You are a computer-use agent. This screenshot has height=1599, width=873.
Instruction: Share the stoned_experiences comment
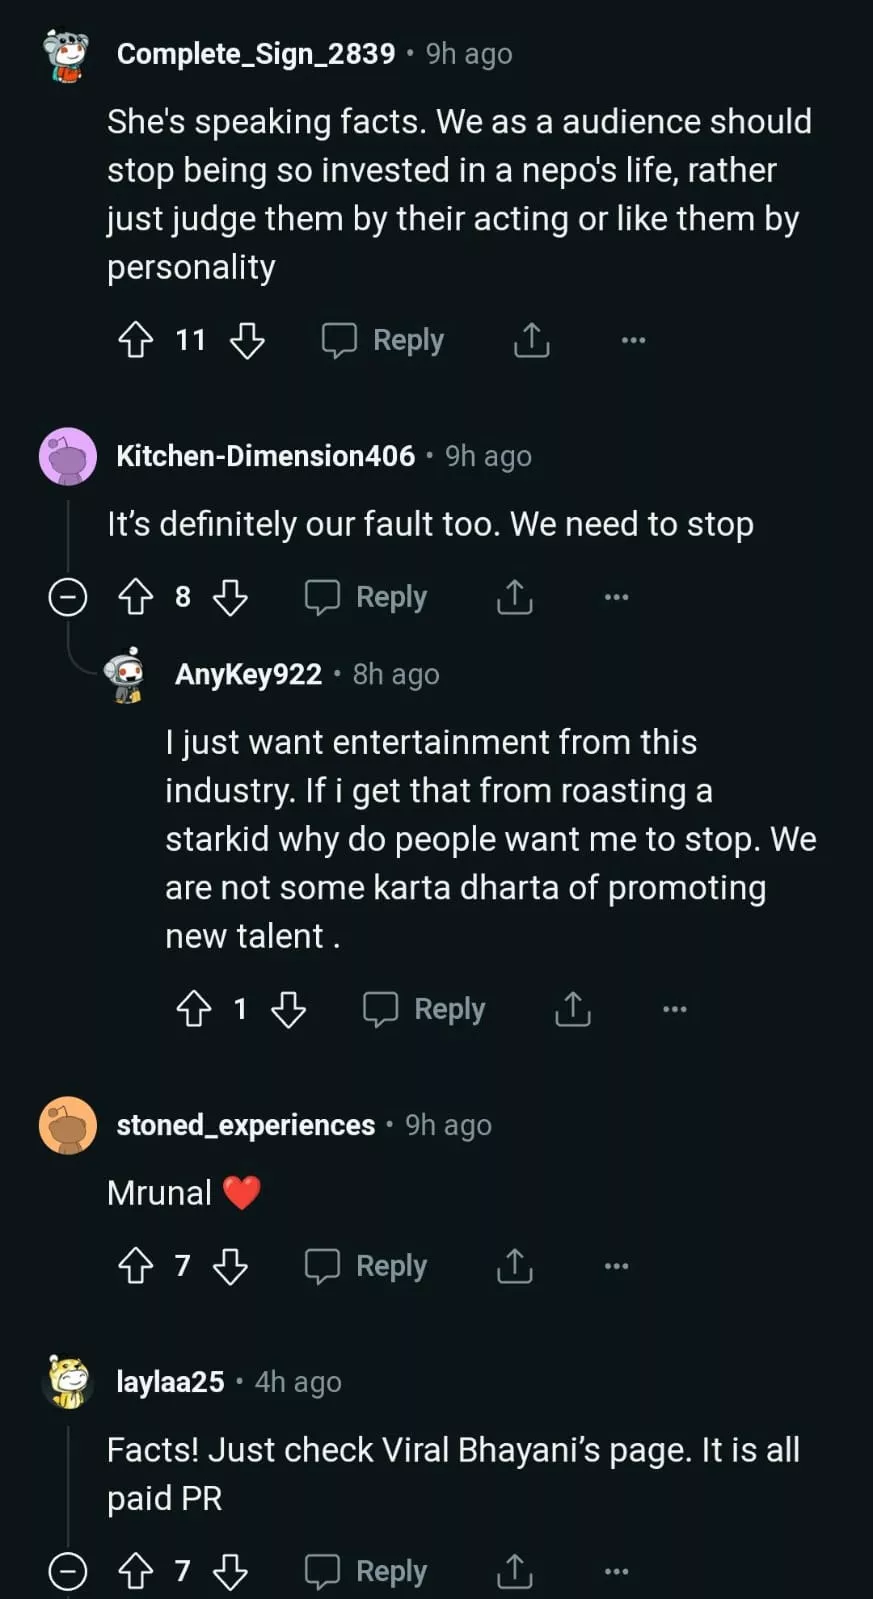pos(514,1266)
